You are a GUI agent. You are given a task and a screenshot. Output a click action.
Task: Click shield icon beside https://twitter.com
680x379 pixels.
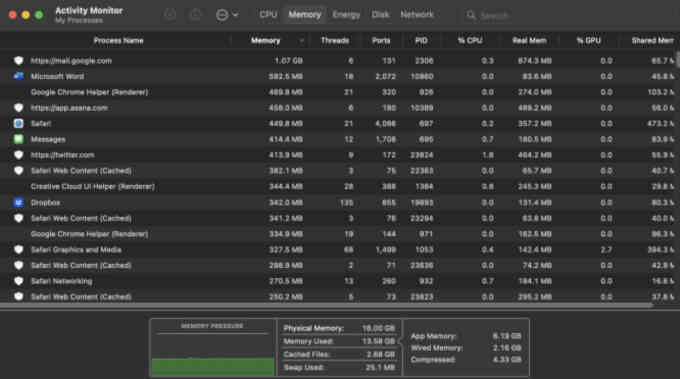click(18, 155)
